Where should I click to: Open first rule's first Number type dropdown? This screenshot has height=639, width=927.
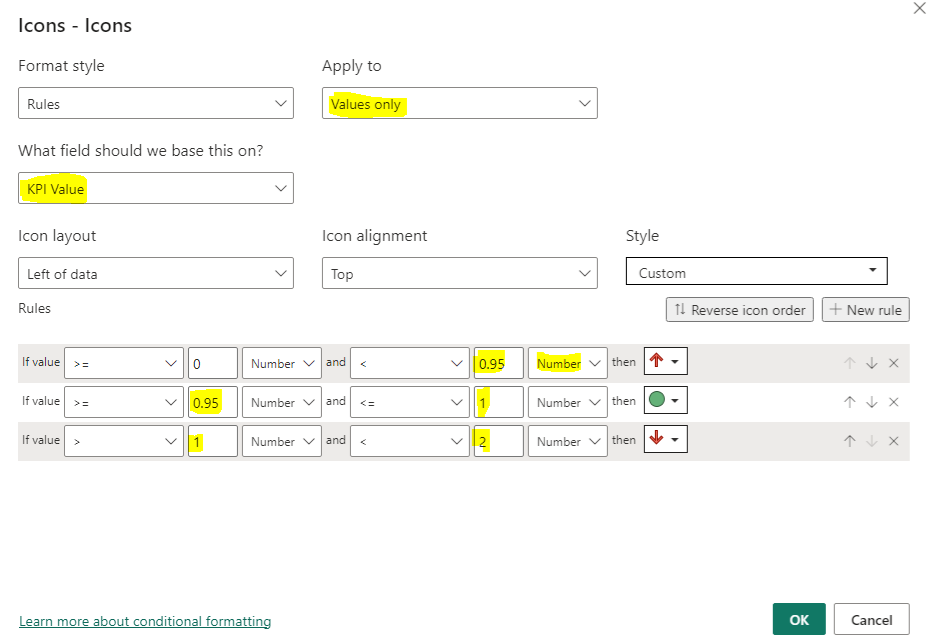282,363
